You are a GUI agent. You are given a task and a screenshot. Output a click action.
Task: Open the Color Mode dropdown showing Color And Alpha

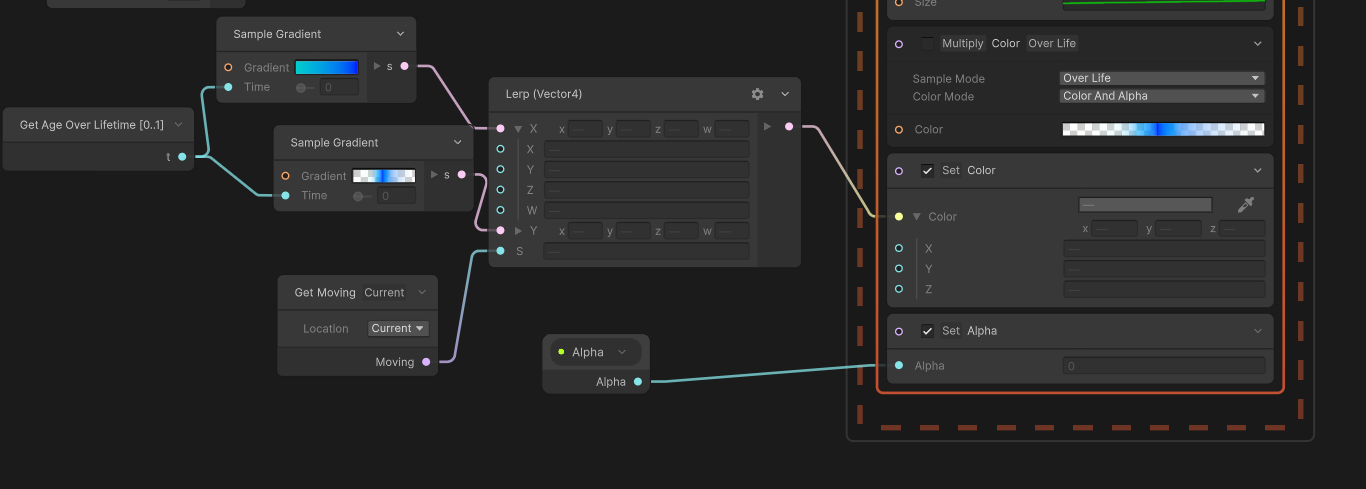point(1162,96)
